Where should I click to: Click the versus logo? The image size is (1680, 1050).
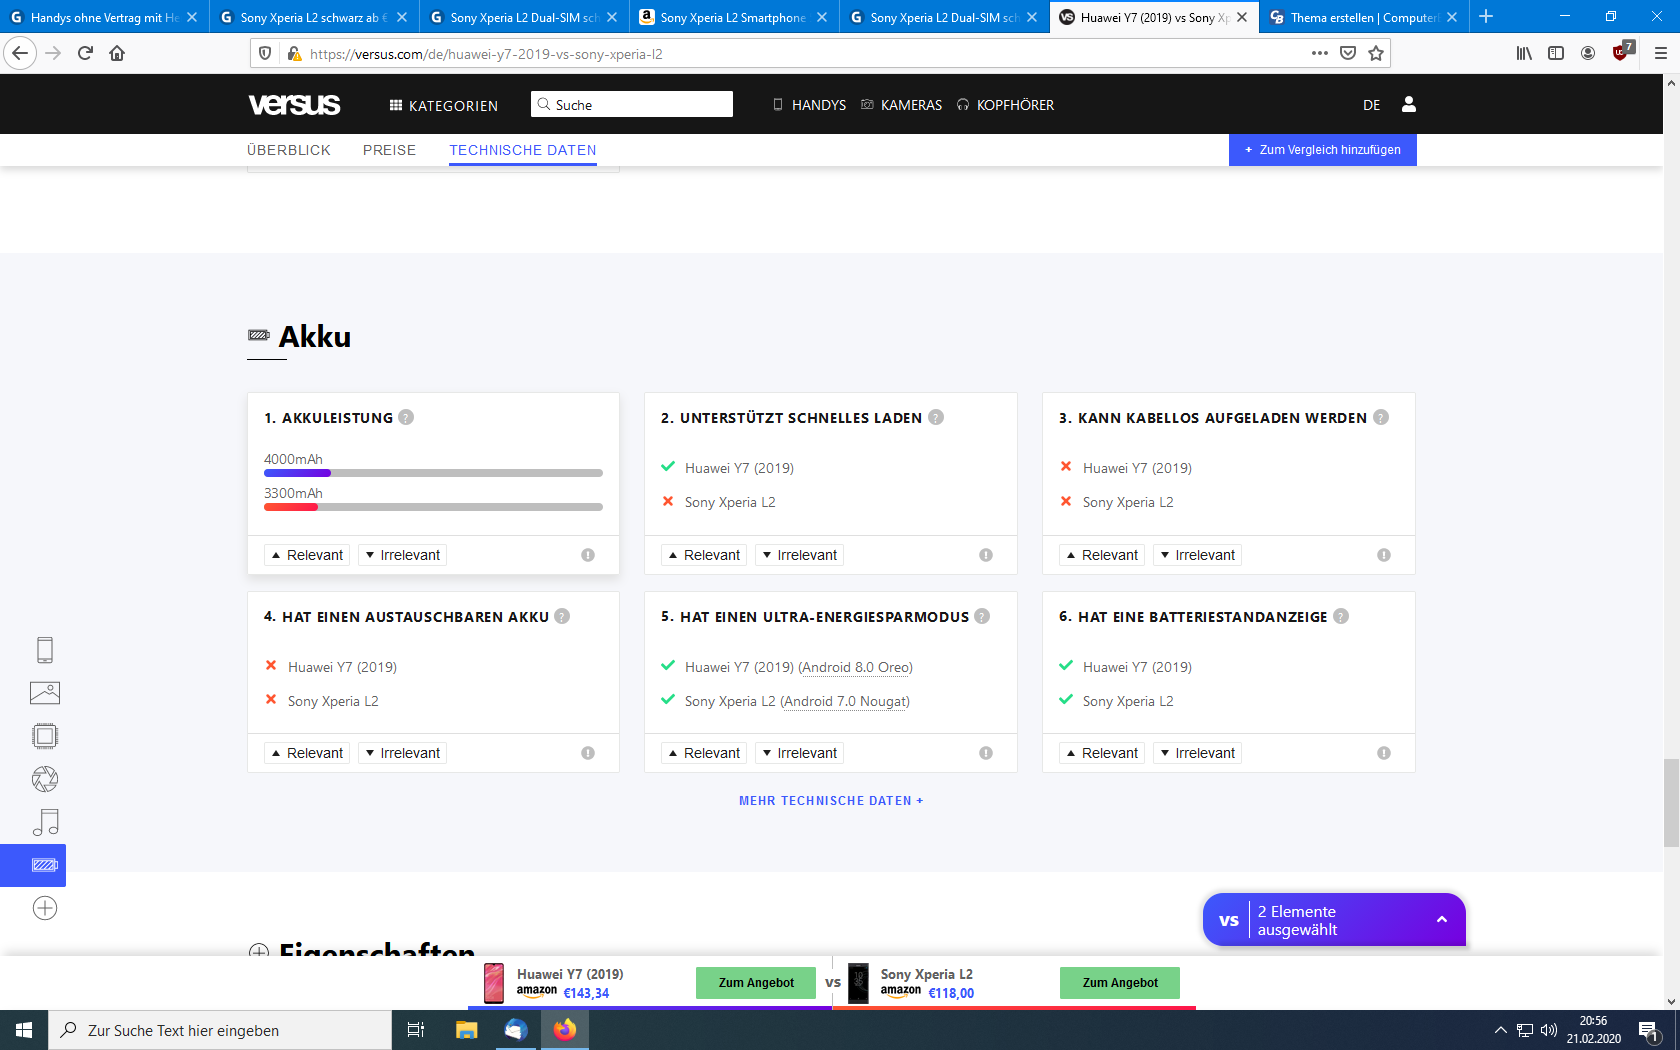[x=294, y=104]
